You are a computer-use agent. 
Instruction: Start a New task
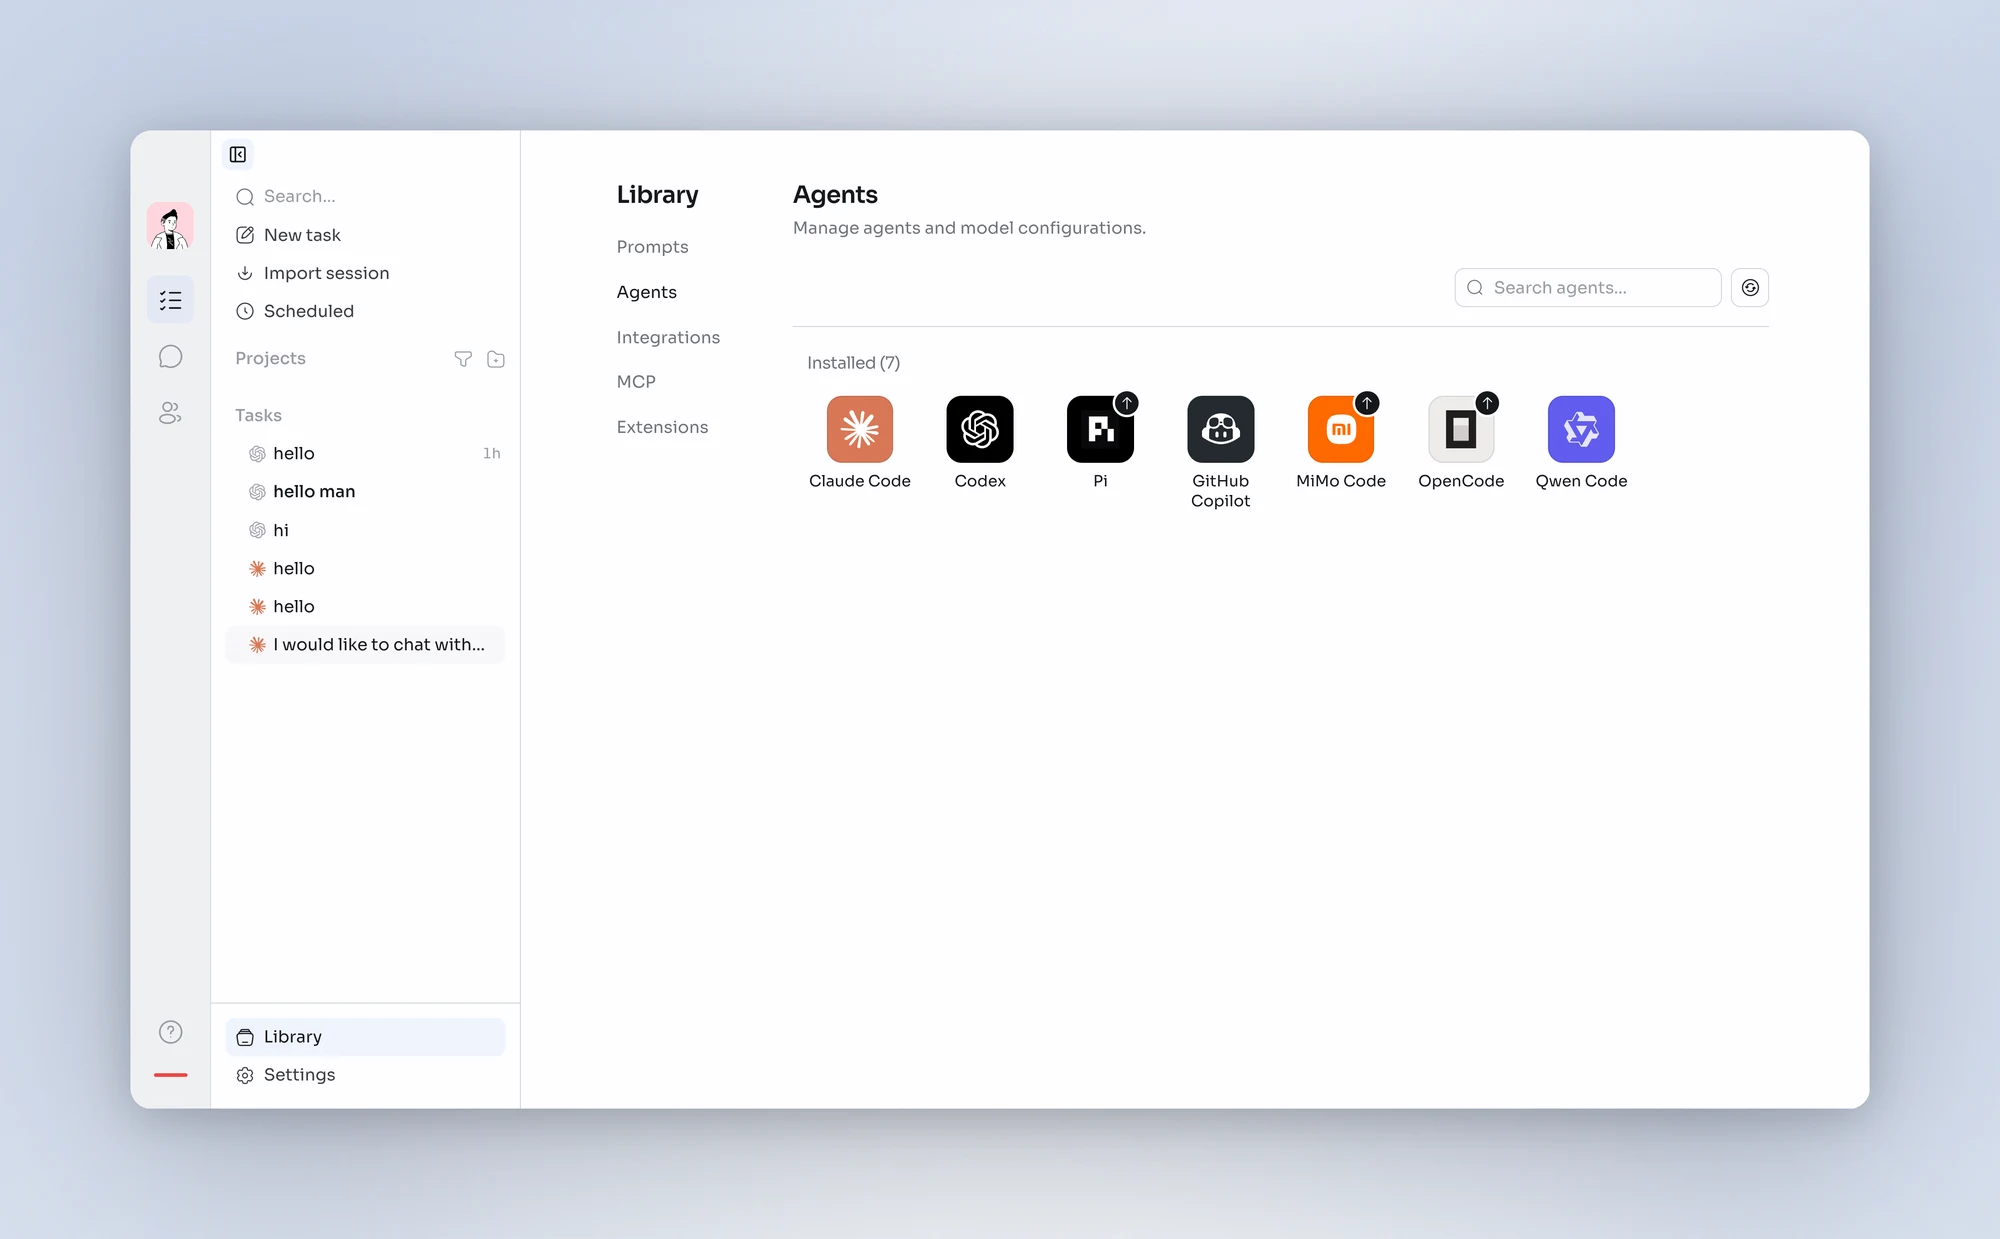(x=365, y=235)
